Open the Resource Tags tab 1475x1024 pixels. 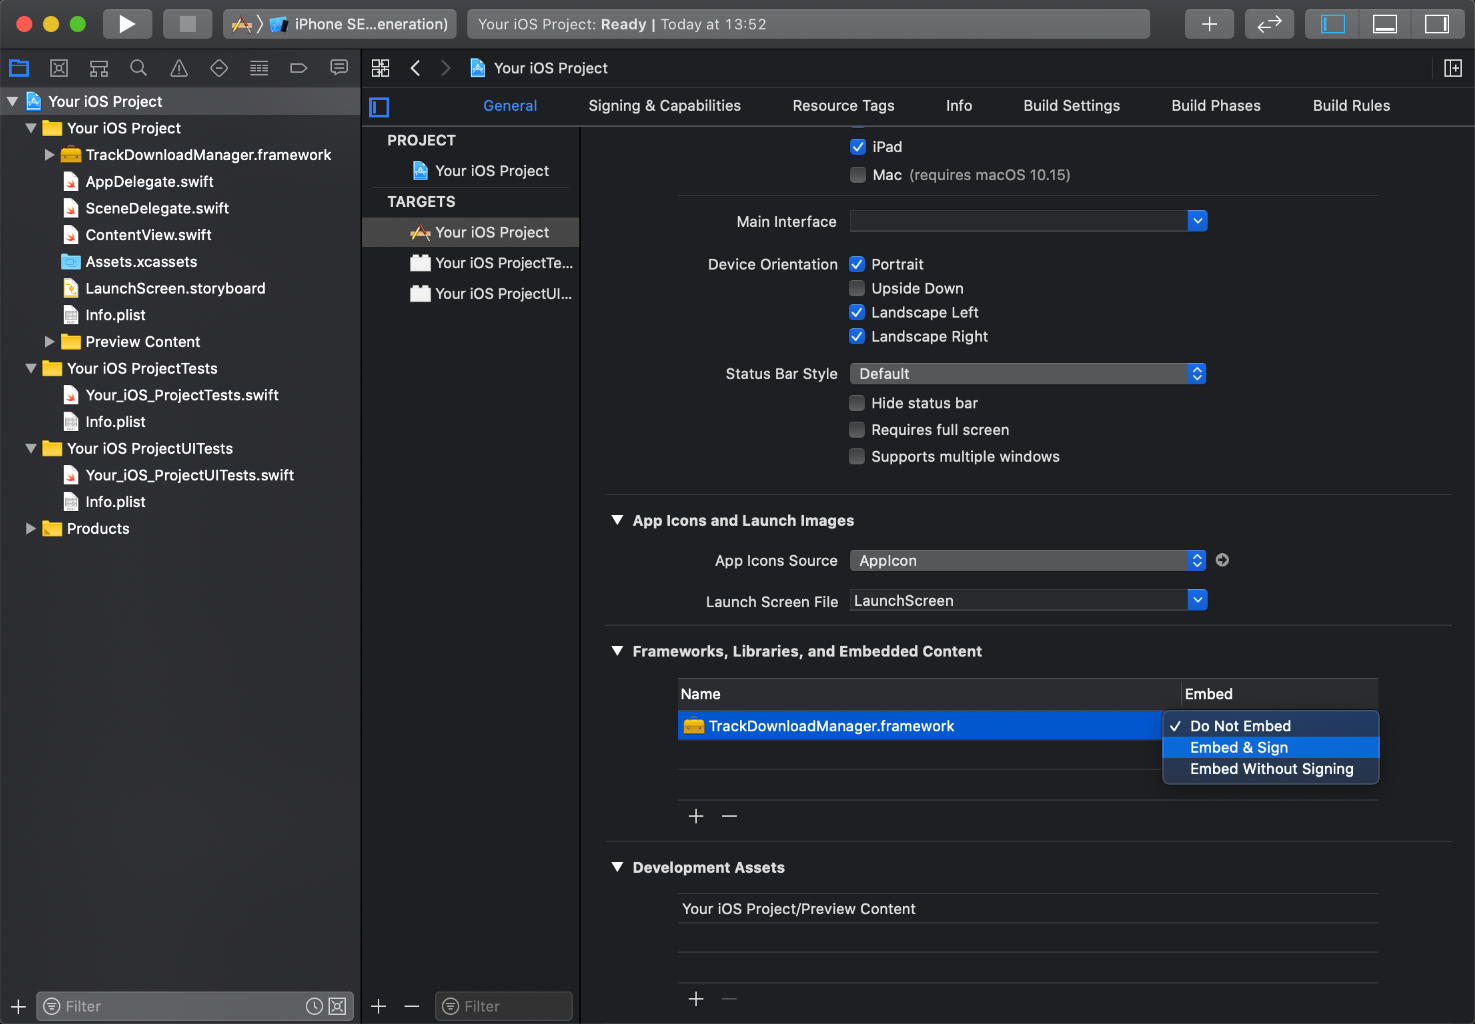tap(843, 106)
